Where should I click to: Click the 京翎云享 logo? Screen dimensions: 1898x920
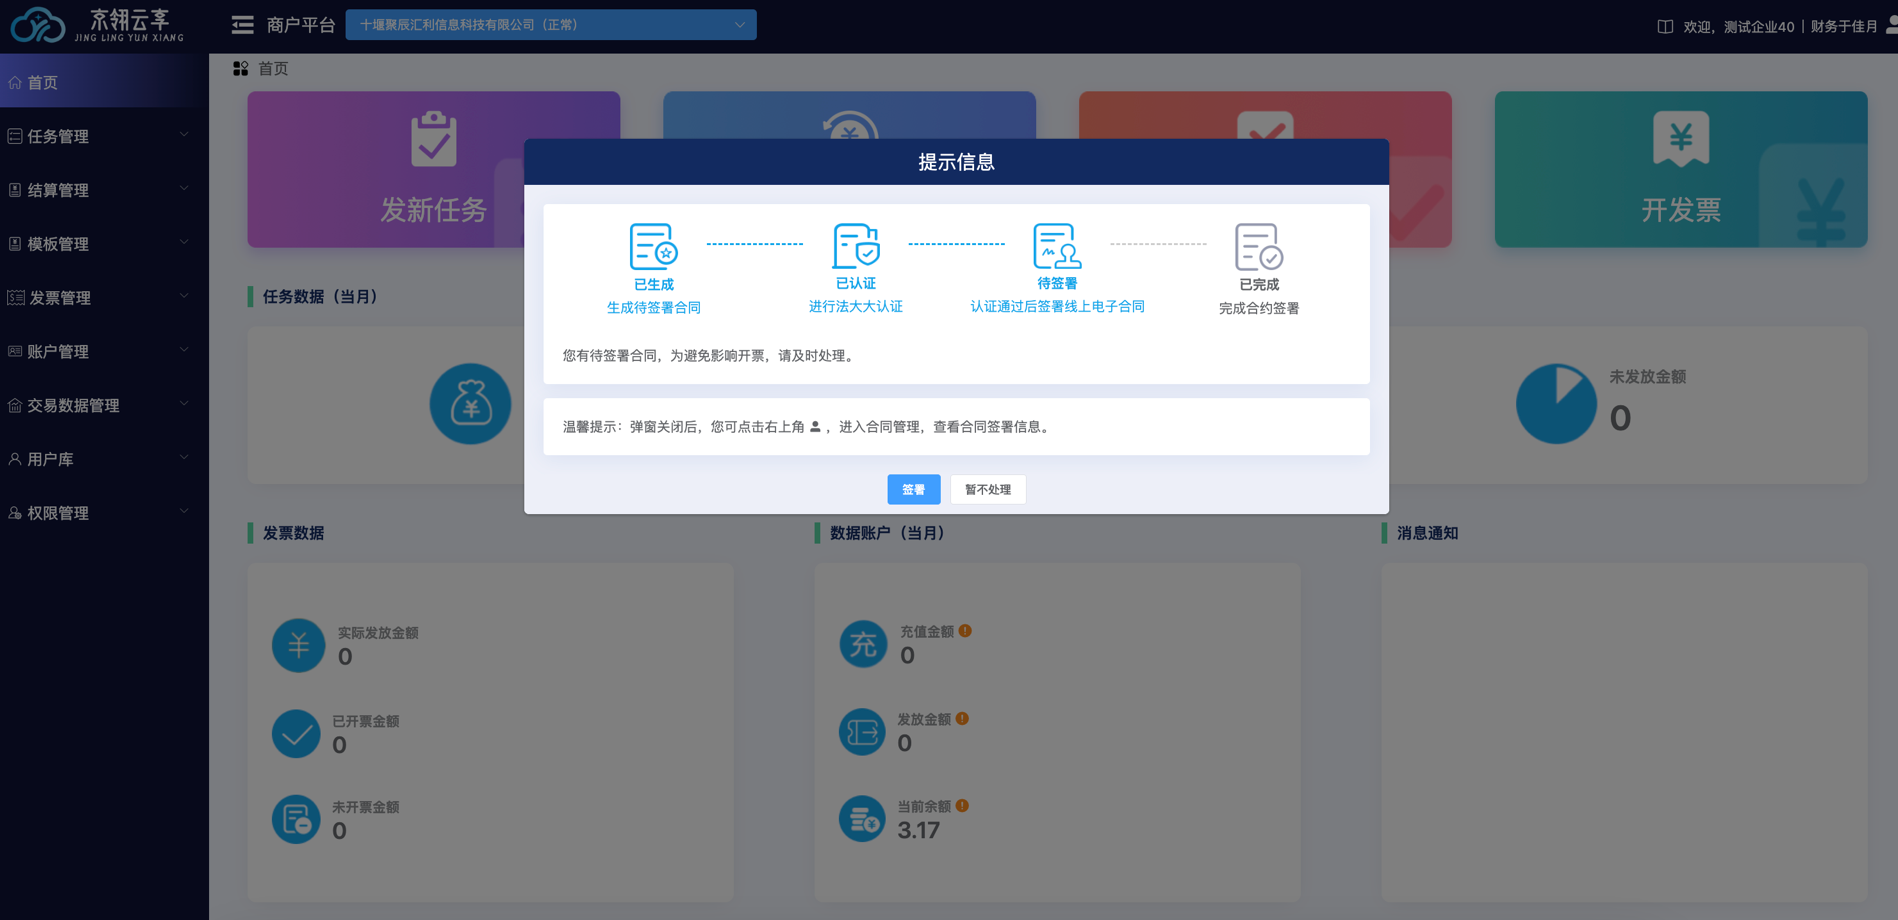pos(98,25)
